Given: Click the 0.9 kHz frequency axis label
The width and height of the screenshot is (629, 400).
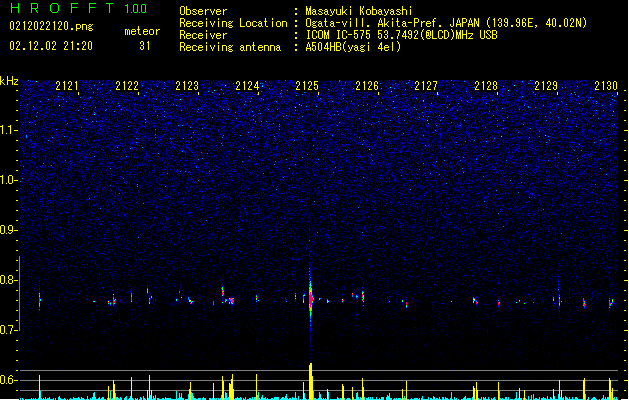Looking at the screenshot, I should (x=8, y=230).
